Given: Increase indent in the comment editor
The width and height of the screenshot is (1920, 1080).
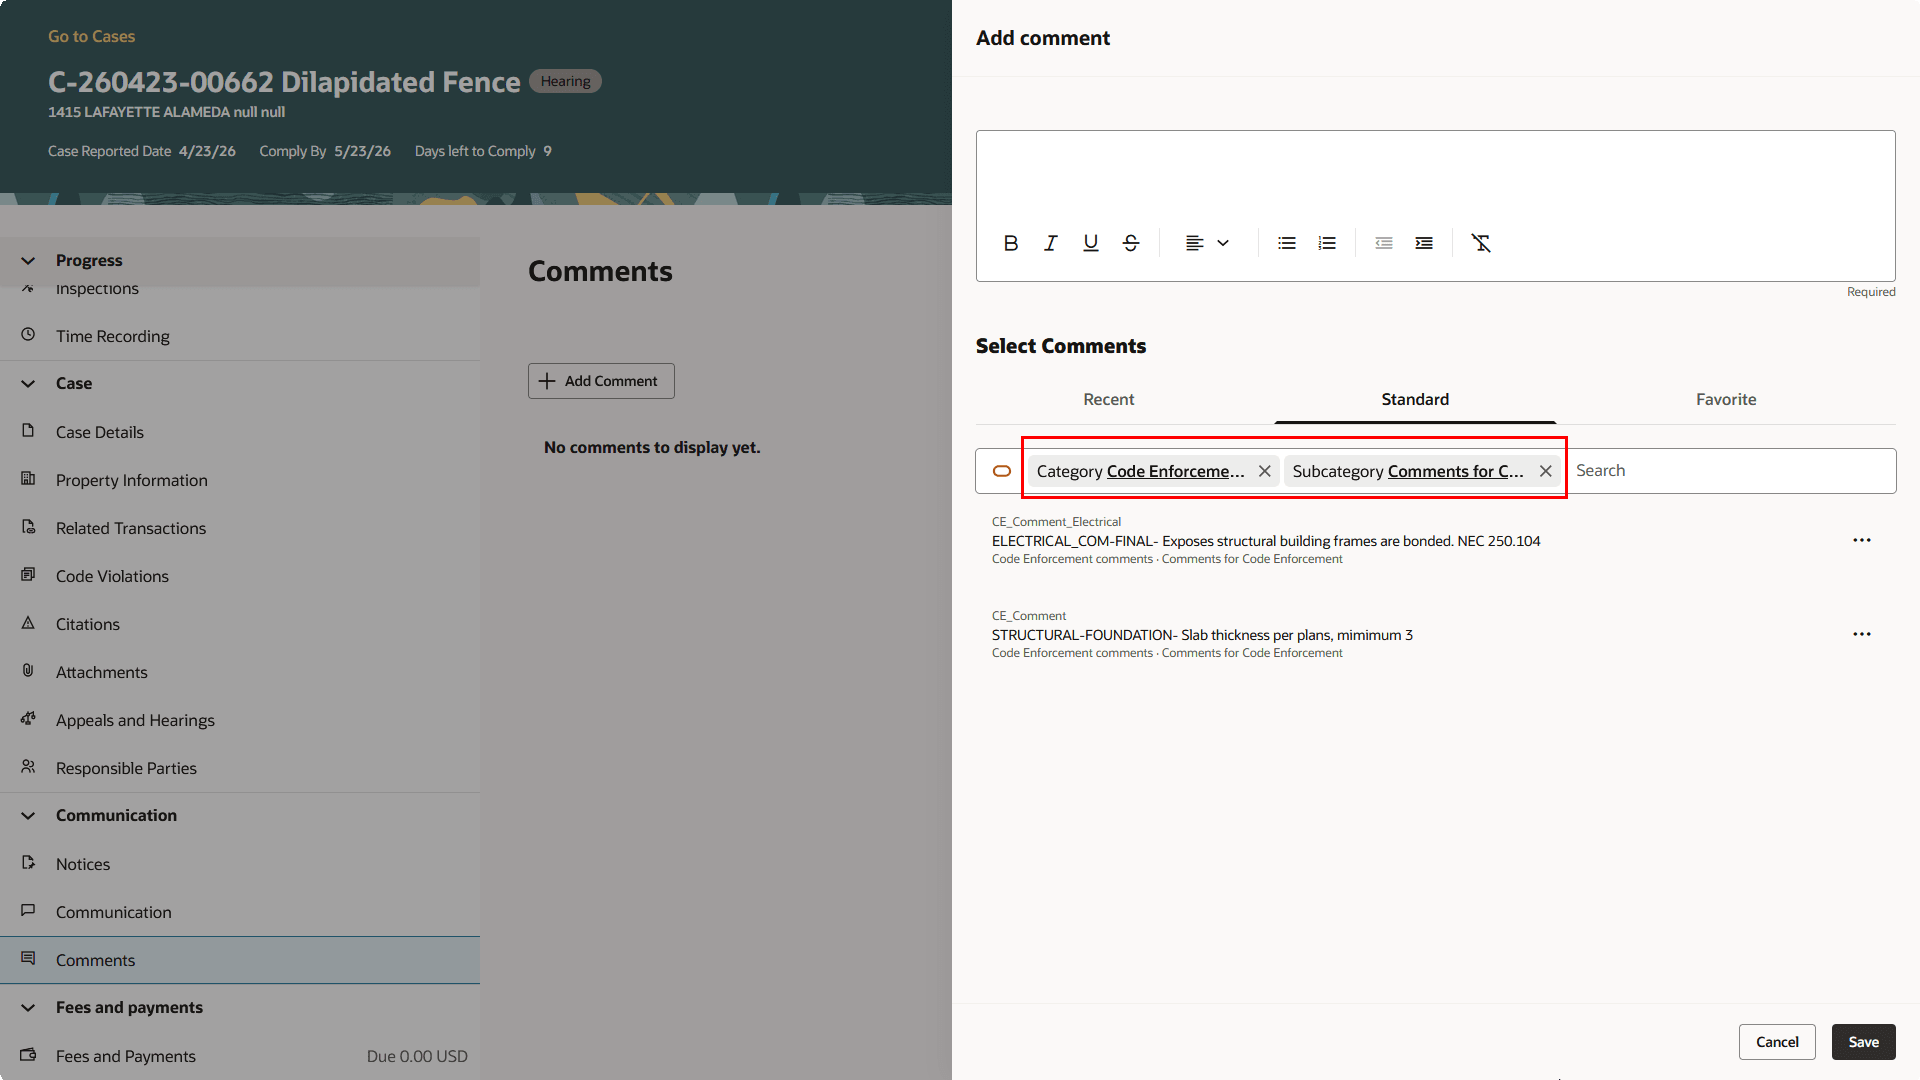Looking at the screenshot, I should [1424, 243].
